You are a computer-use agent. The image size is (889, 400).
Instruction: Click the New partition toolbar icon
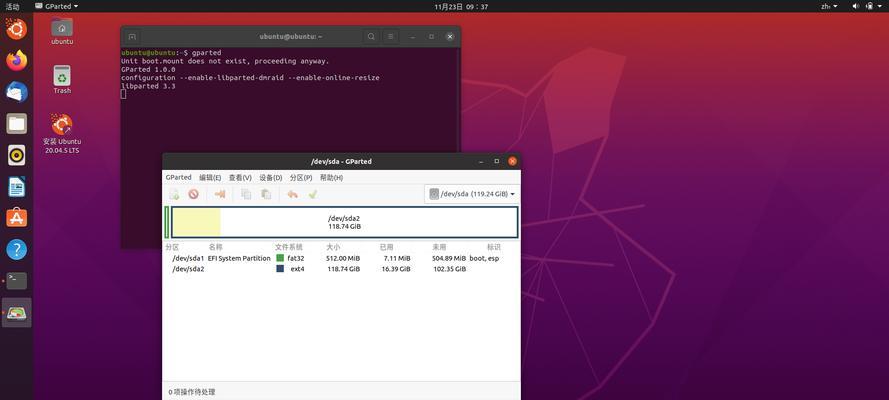pos(174,194)
